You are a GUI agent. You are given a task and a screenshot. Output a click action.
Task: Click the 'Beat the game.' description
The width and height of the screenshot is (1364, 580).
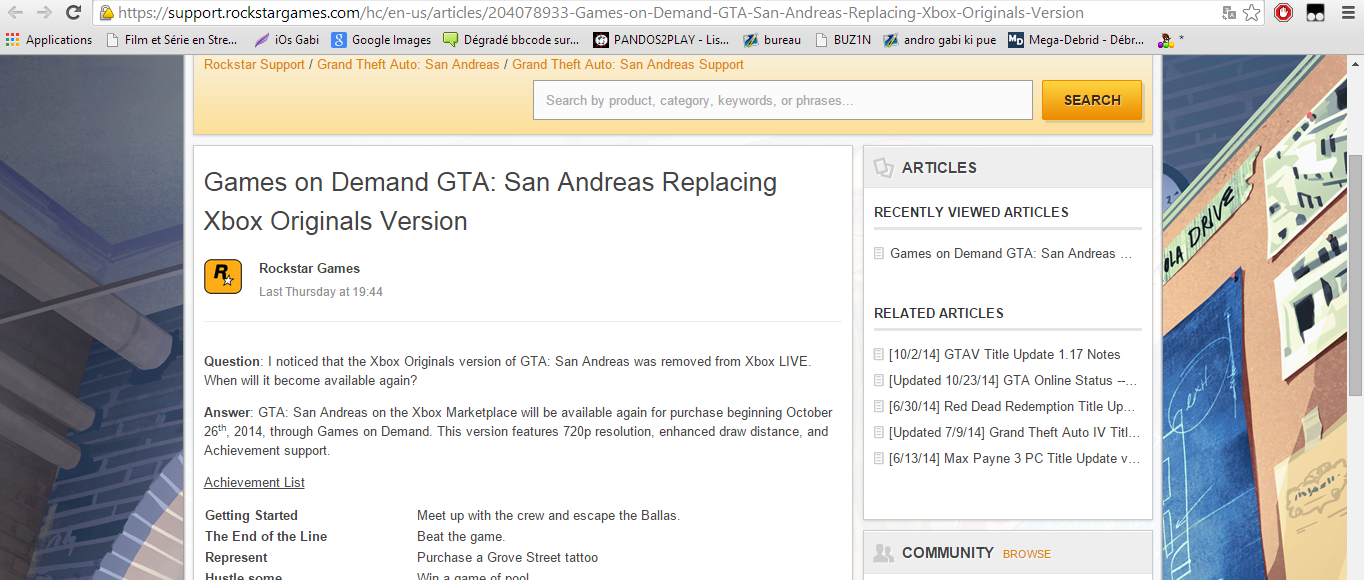point(461,537)
